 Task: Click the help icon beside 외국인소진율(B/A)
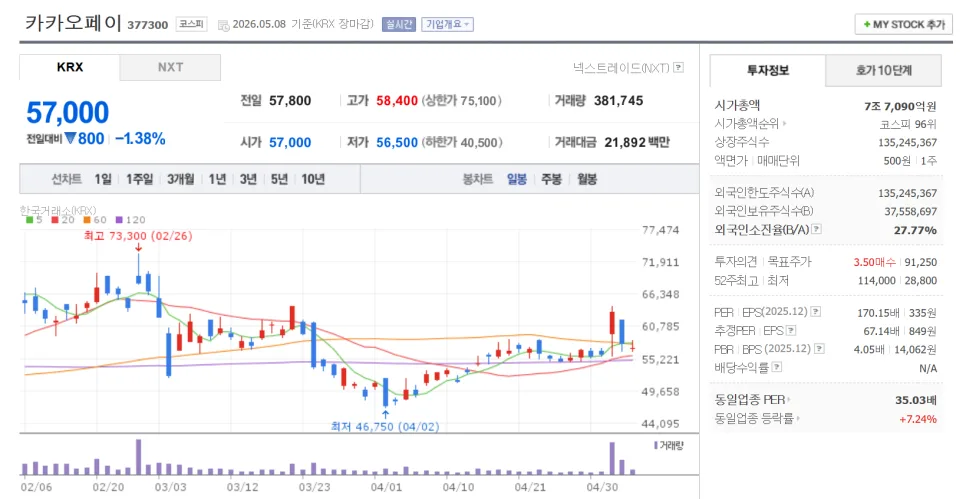(x=816, y=229)
